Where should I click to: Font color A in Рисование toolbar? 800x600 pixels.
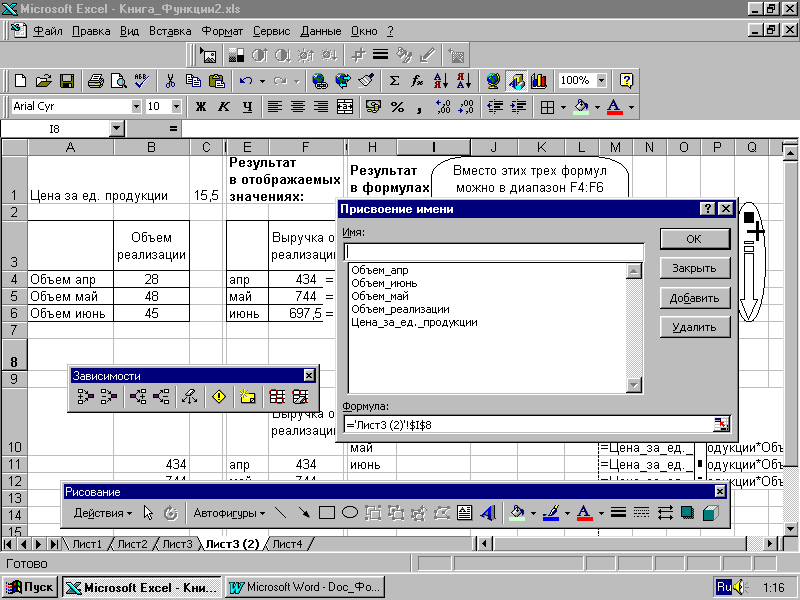pos(585,513)
